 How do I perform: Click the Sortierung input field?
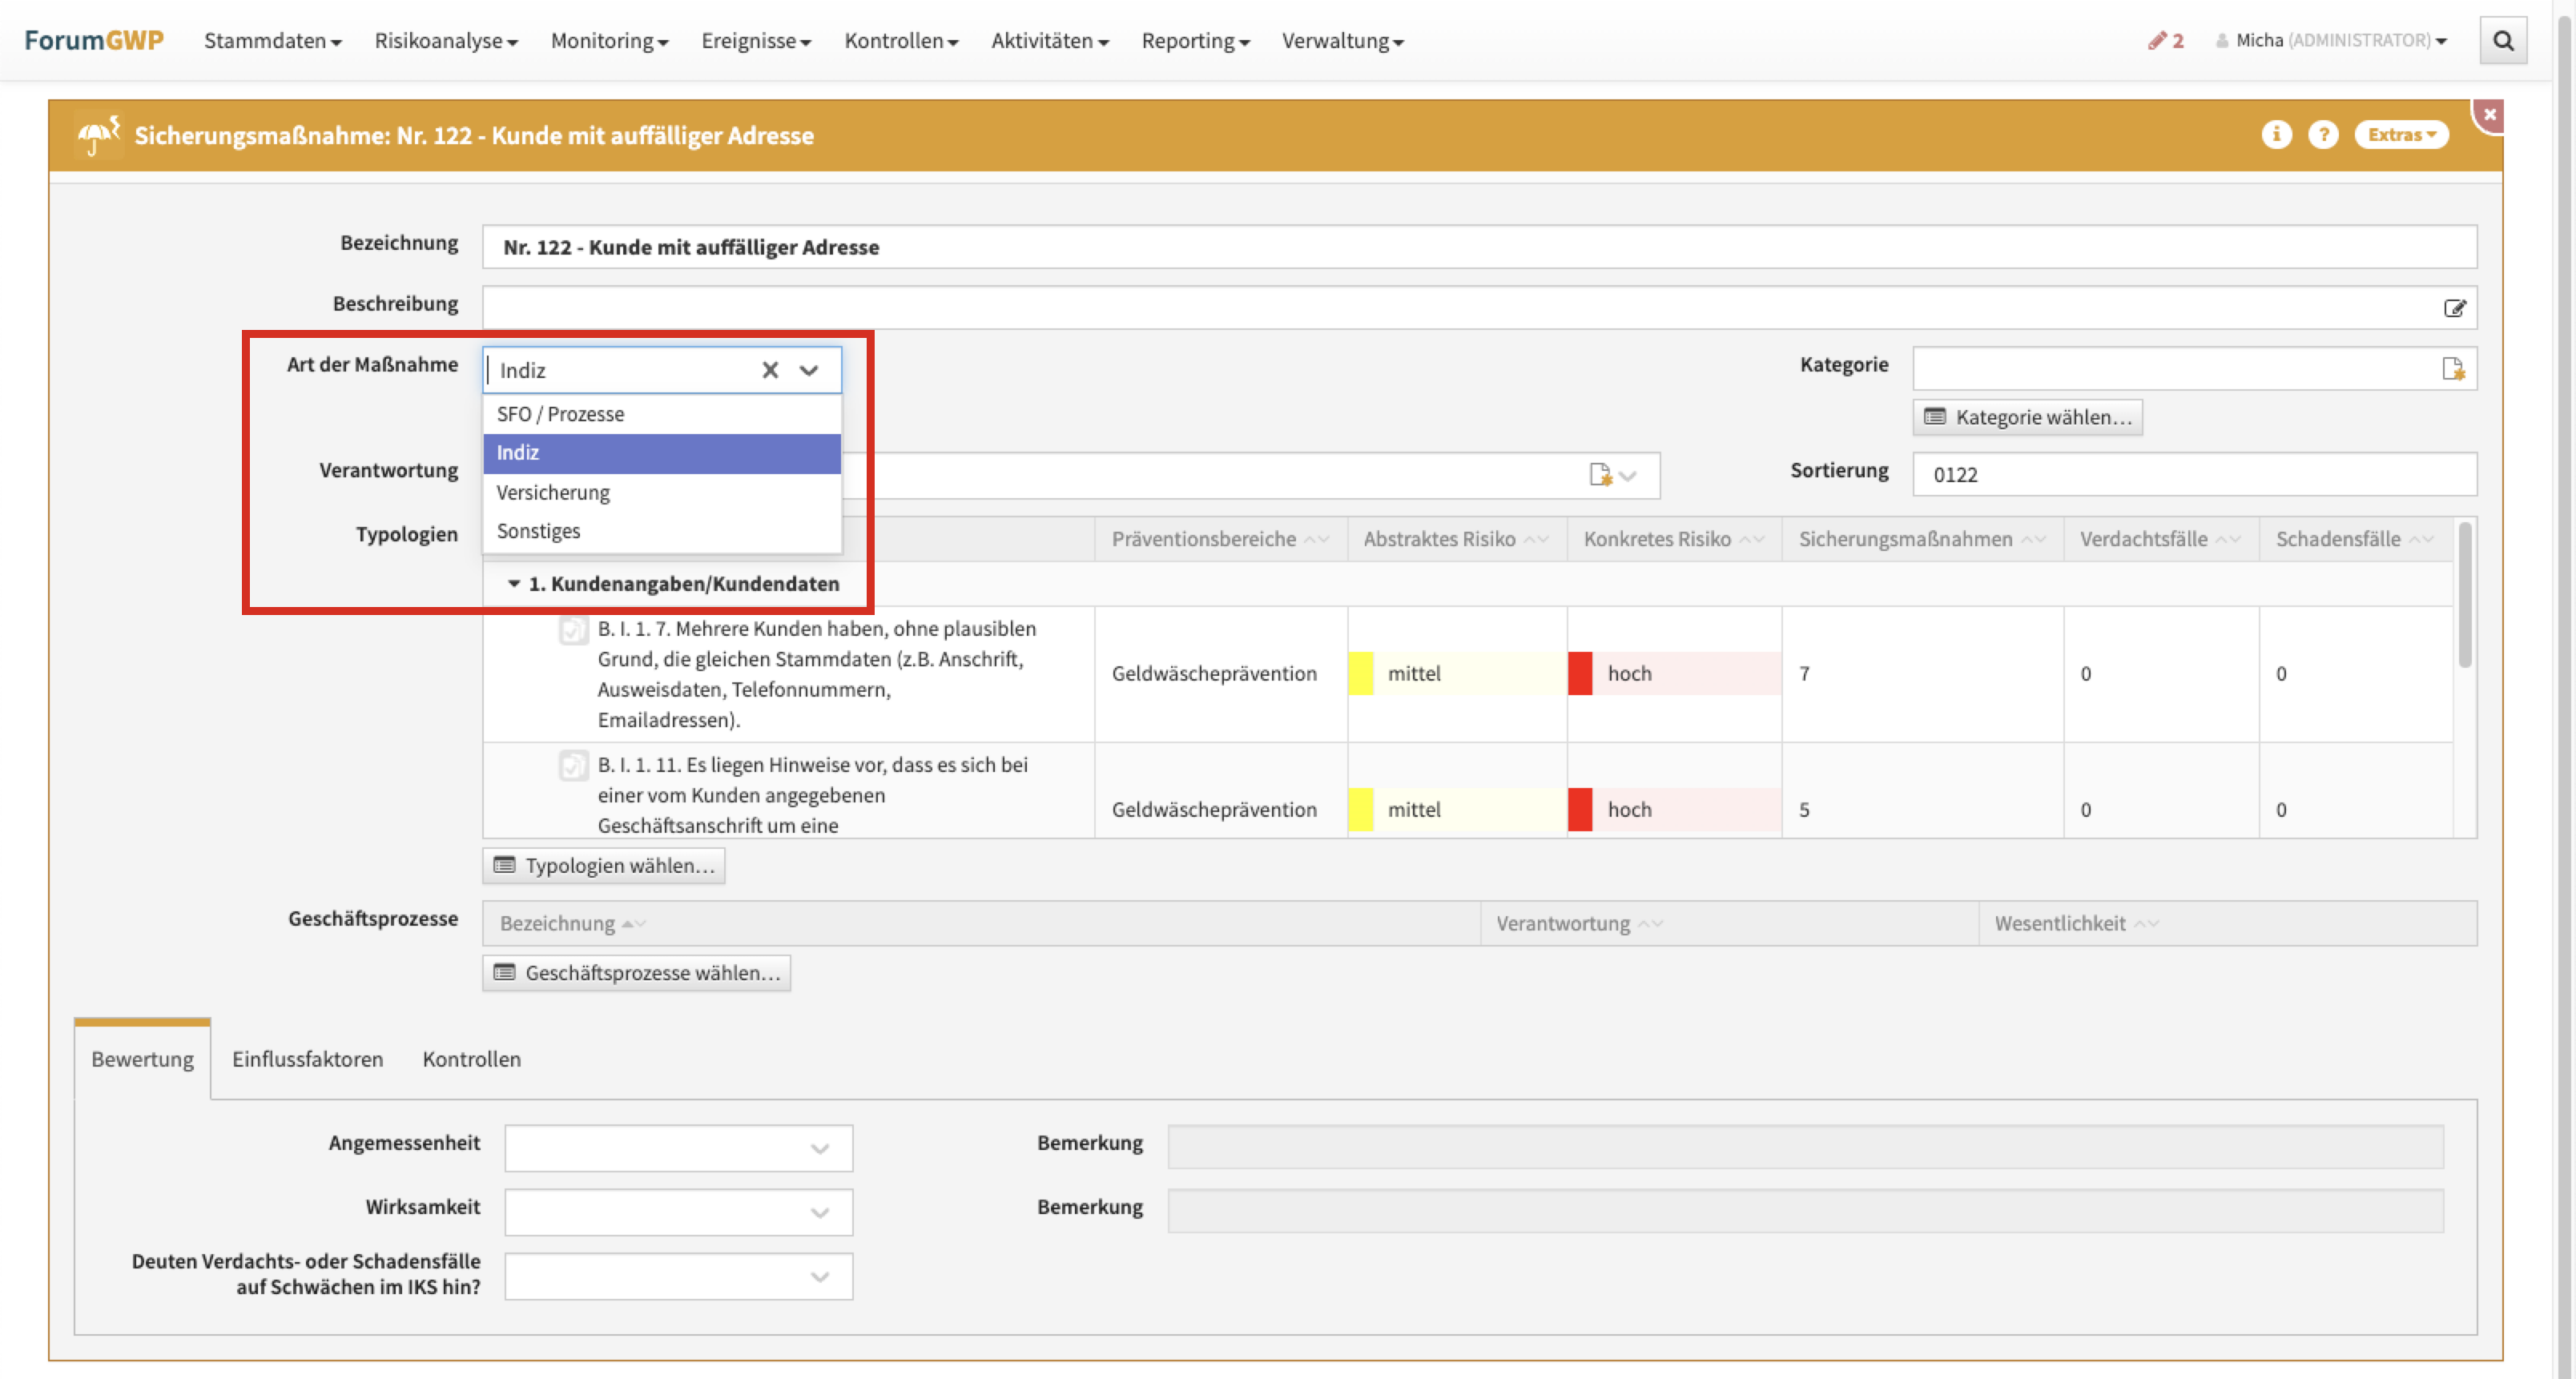[x=2193, y=475]
